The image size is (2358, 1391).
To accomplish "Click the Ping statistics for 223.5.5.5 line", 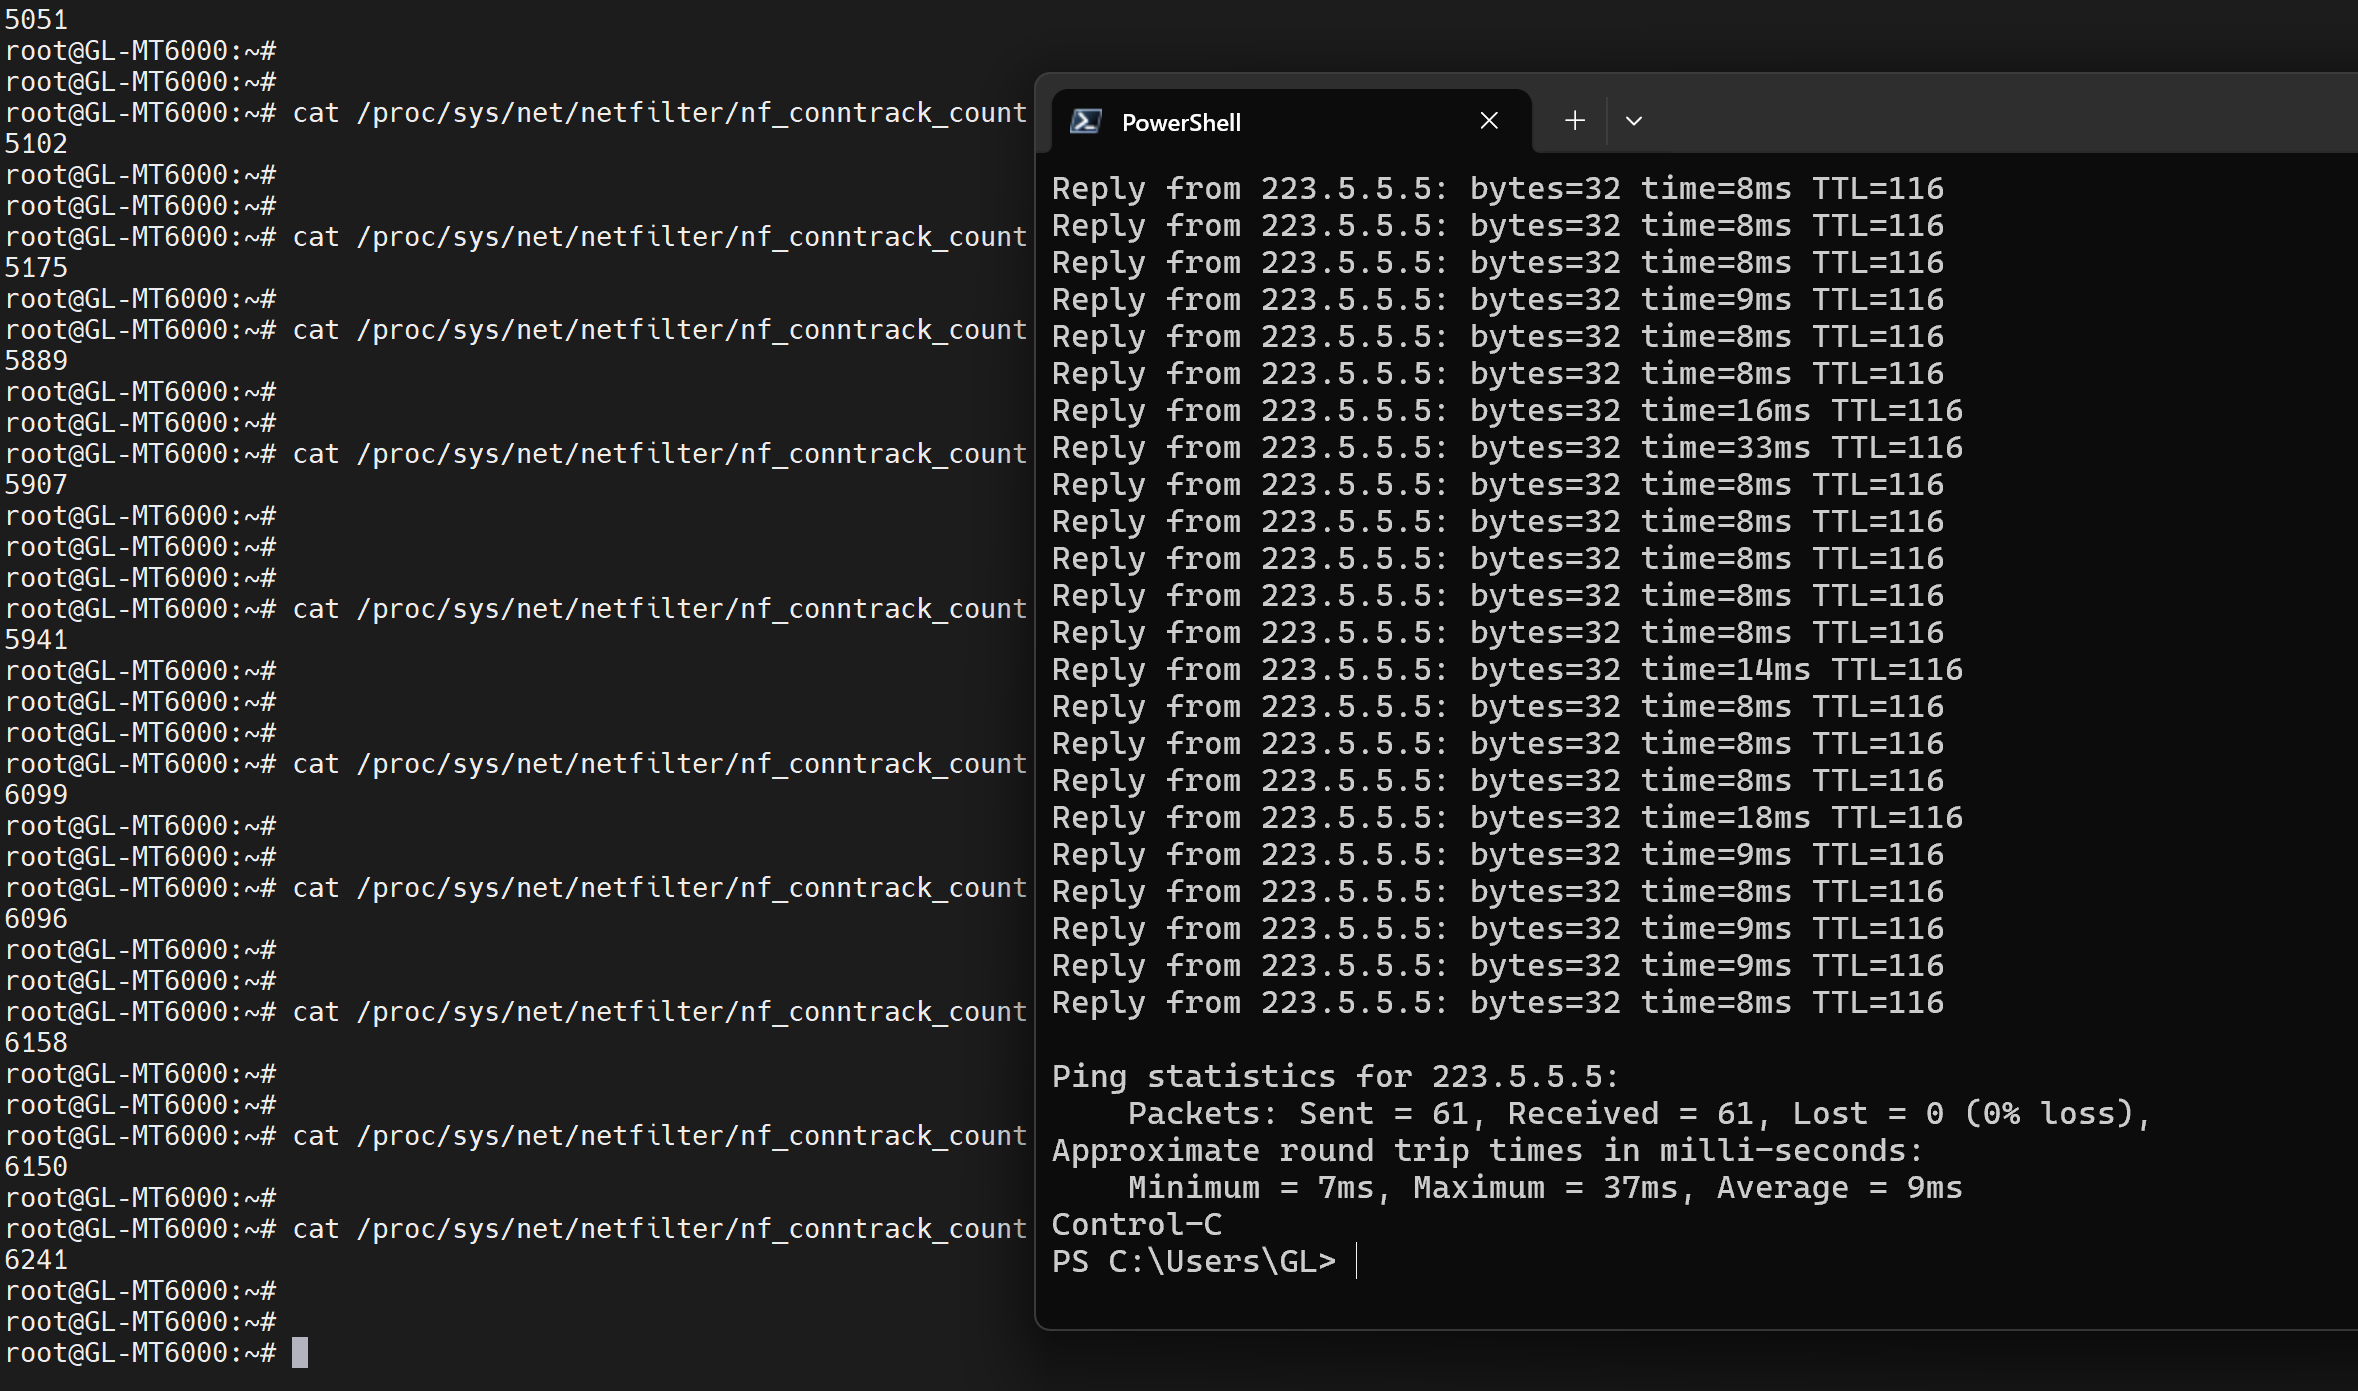I will click(x=1334, y=1077).
